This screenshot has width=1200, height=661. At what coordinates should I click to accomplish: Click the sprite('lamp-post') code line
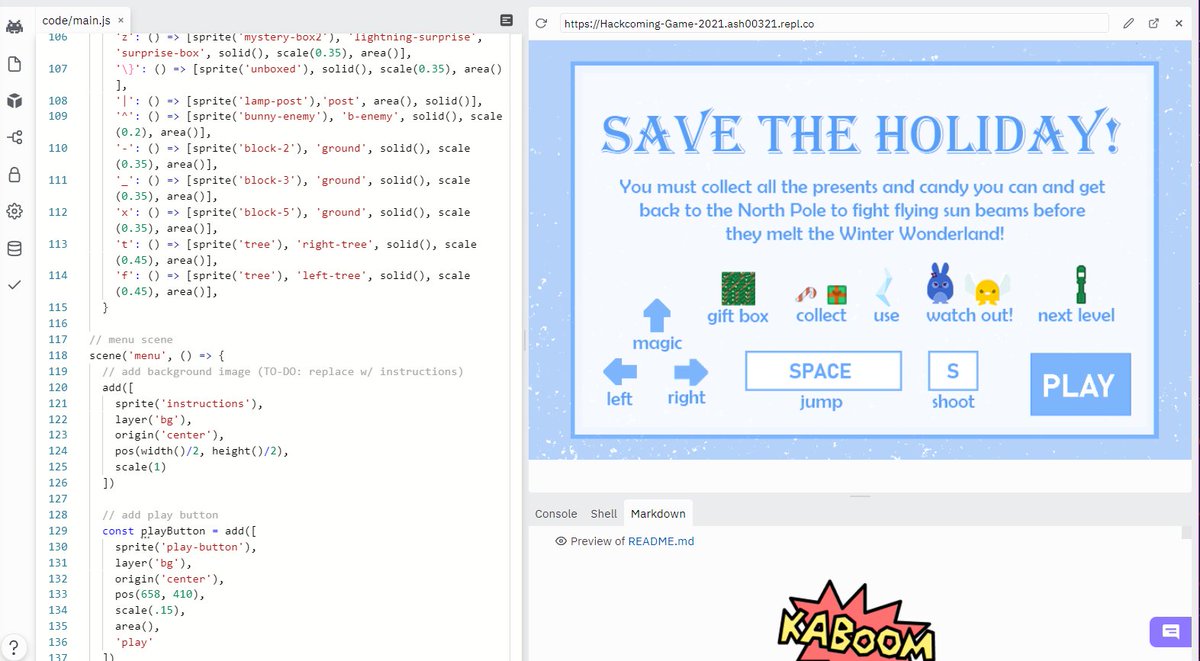click(299, 99)
